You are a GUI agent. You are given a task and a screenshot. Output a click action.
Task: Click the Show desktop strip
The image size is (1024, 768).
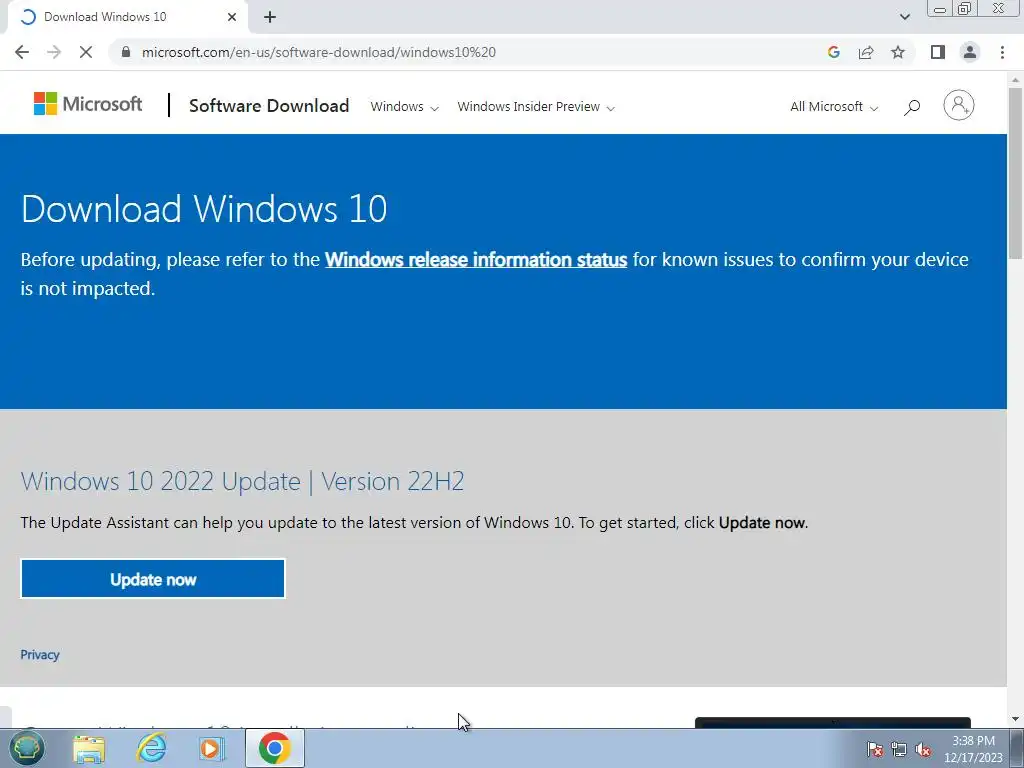1017,748
